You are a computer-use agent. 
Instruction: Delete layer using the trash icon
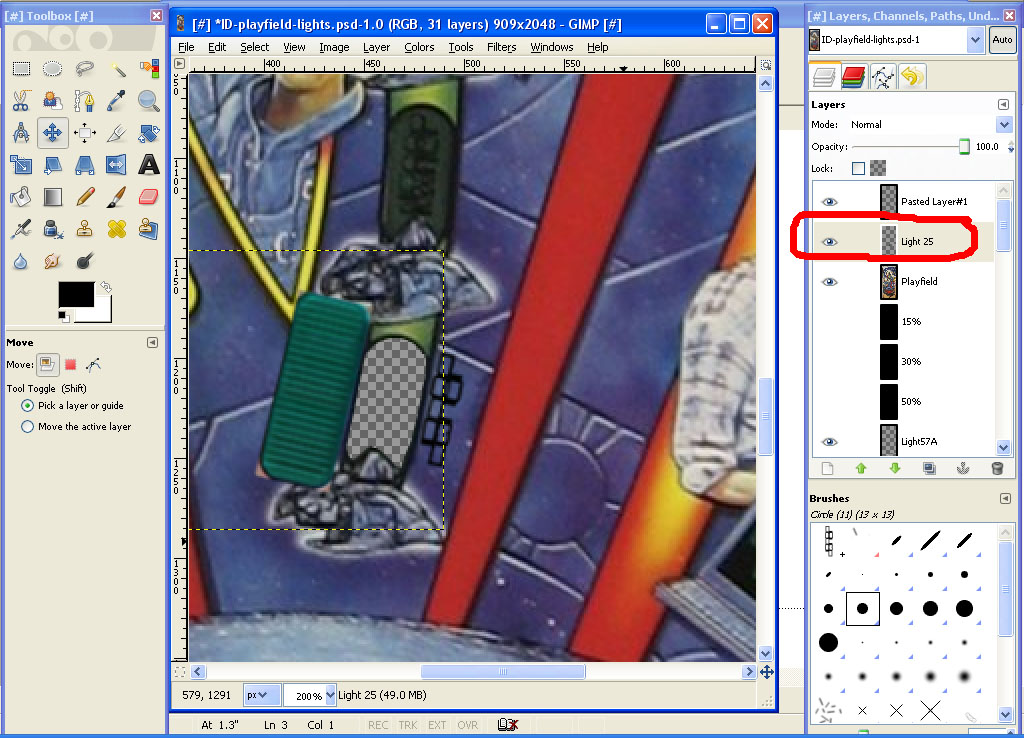click(996, 468)
